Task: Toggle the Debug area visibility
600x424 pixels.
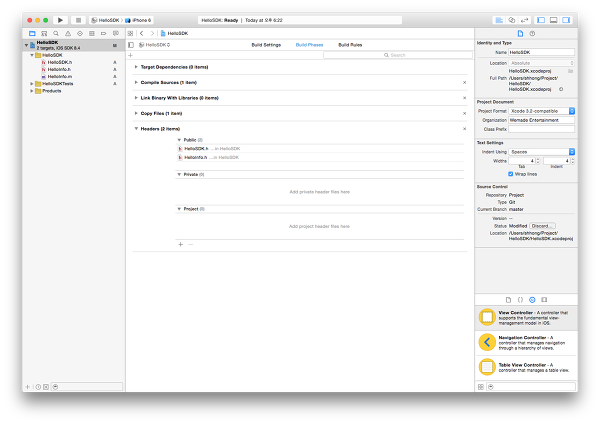Action: click(x=553, y=20)
